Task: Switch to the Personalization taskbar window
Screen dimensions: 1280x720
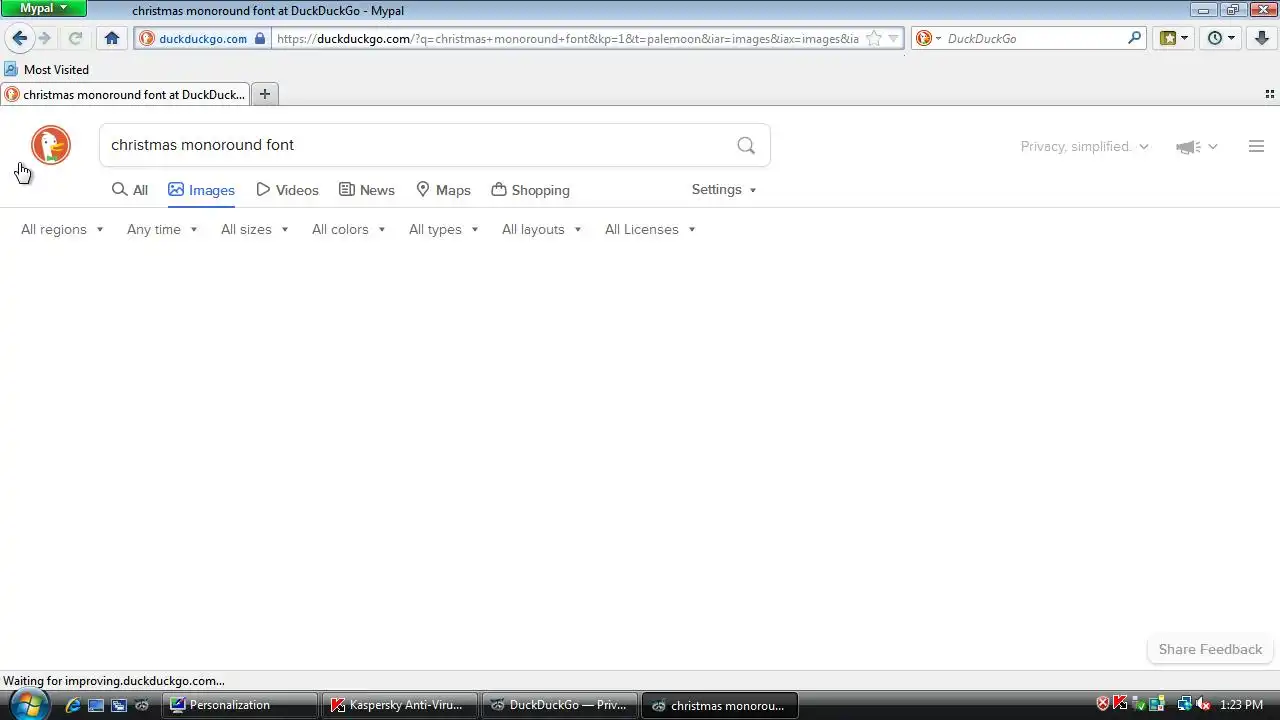Action: (x=241, y=705)
